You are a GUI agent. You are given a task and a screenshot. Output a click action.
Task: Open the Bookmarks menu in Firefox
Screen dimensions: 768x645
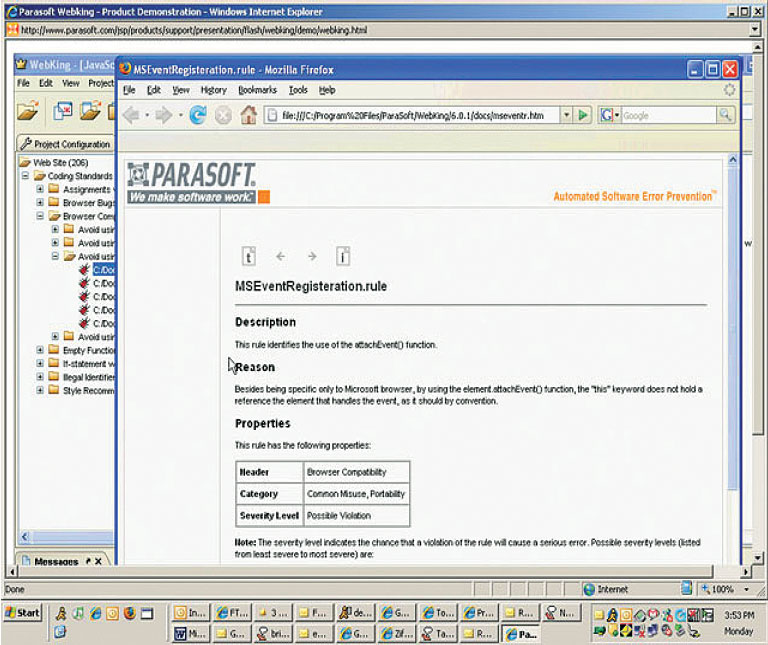pos(257,90)
